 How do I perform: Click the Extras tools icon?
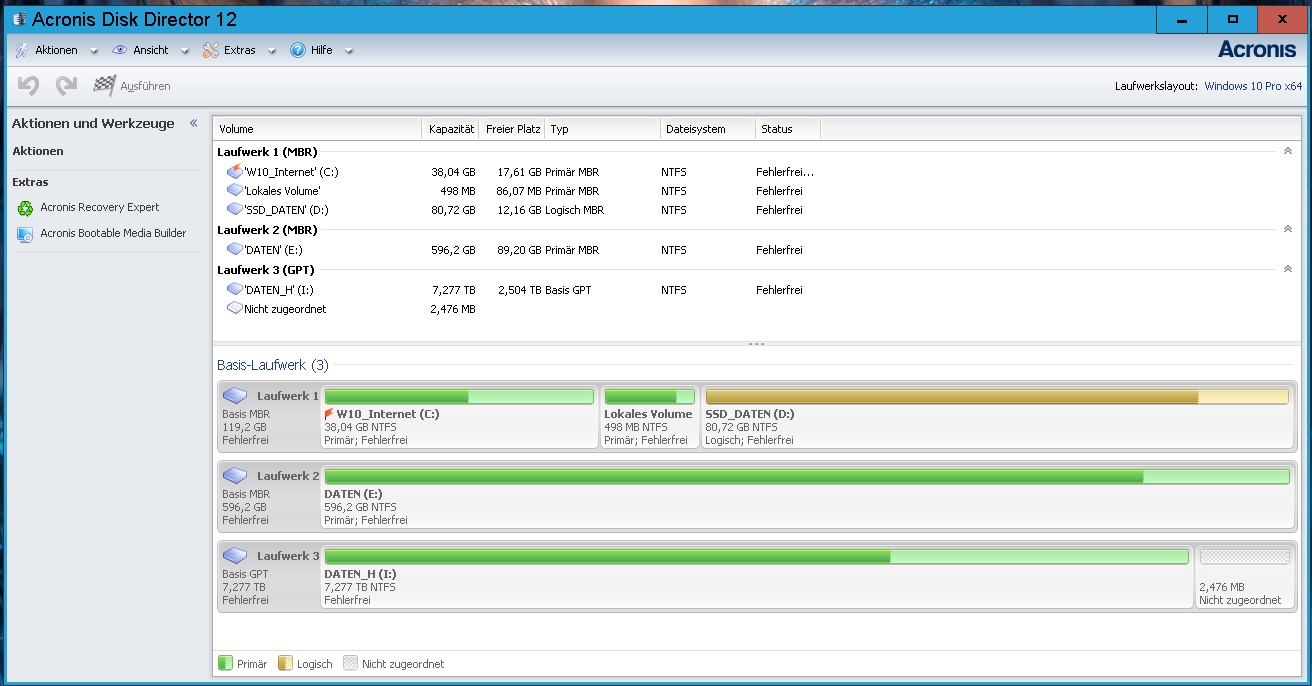point(210,50)
